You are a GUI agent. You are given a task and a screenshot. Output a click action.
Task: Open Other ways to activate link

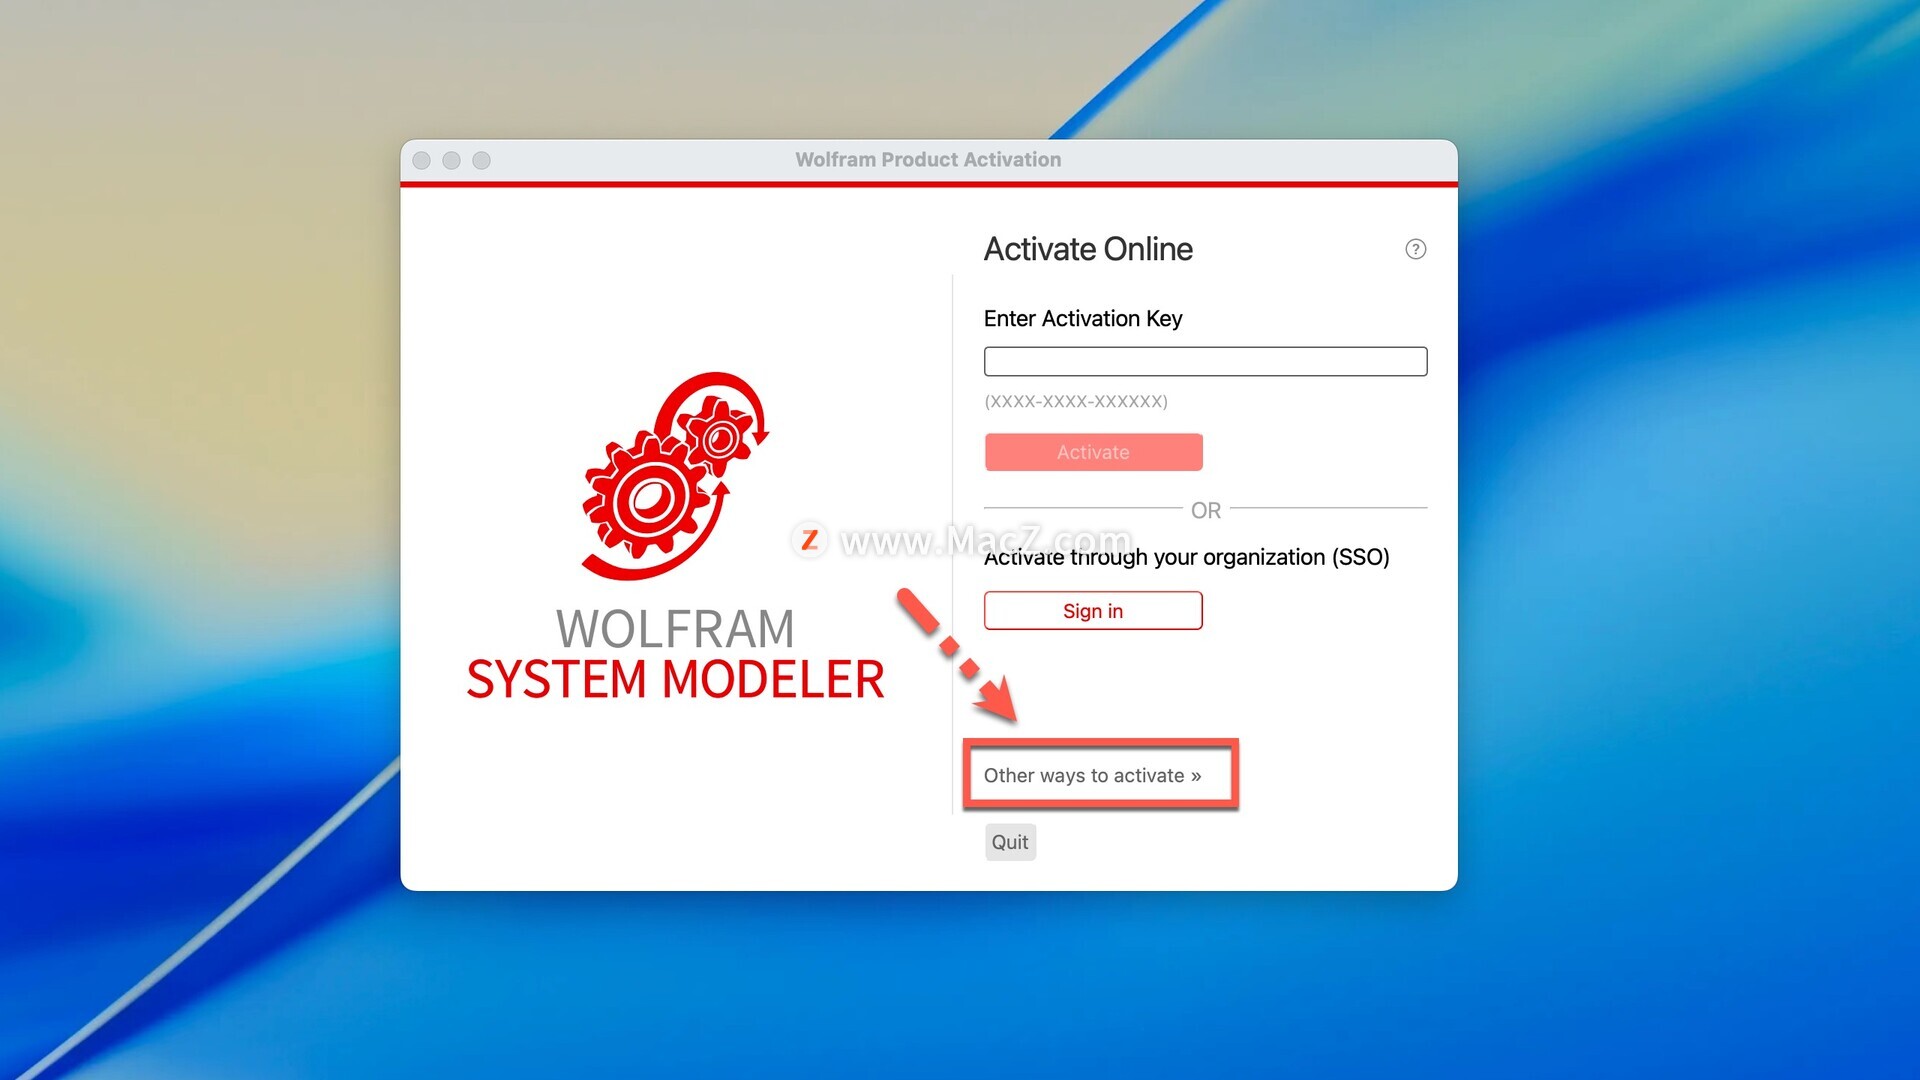pyautogui.click(x=1092, y=775)
